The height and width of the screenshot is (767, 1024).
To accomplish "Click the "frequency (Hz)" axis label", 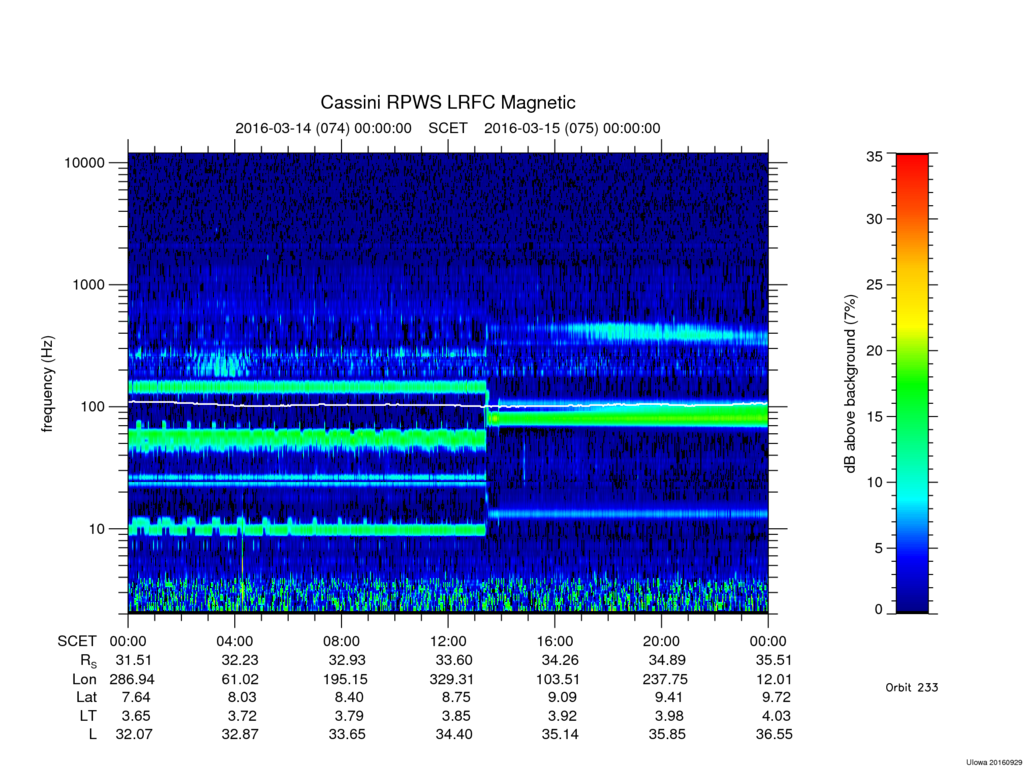I will pyautogui.click(x=47, y=384).
